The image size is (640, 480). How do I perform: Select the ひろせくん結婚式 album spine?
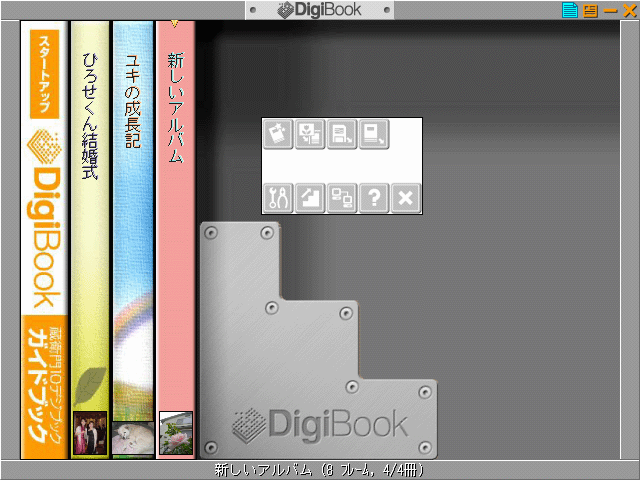(90, 240)
